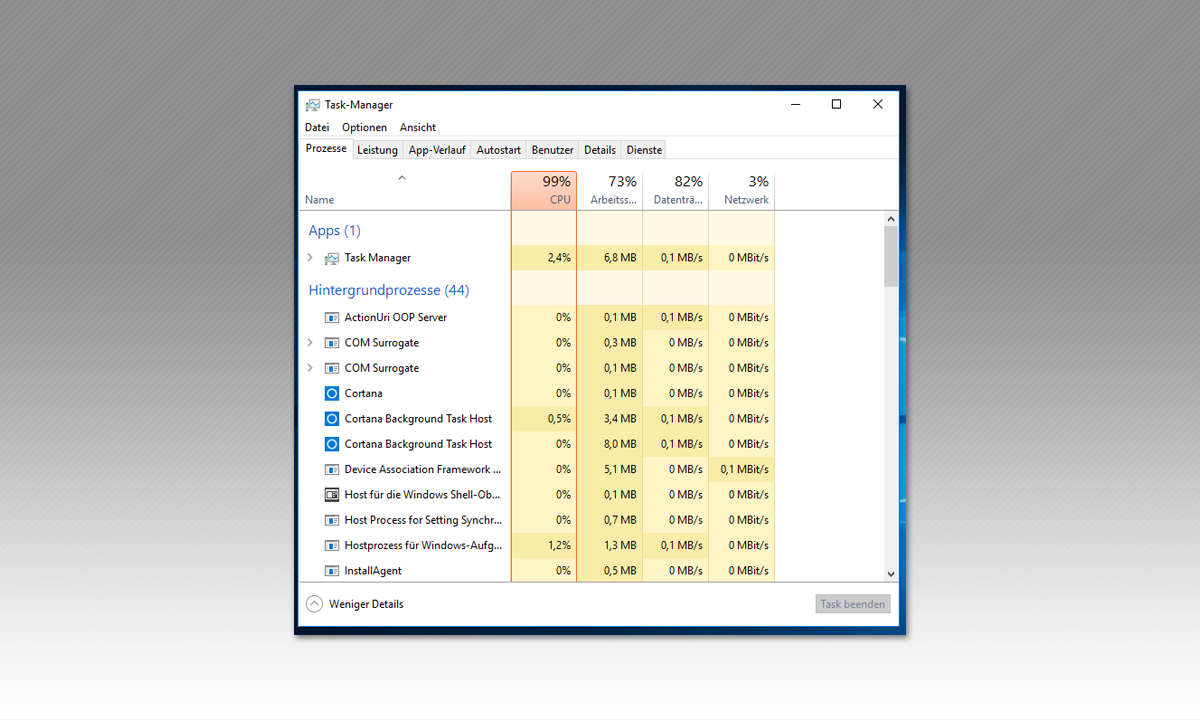1200x720 pixels.
Task: Switch to the Details tab
Action: pos(600,150)
